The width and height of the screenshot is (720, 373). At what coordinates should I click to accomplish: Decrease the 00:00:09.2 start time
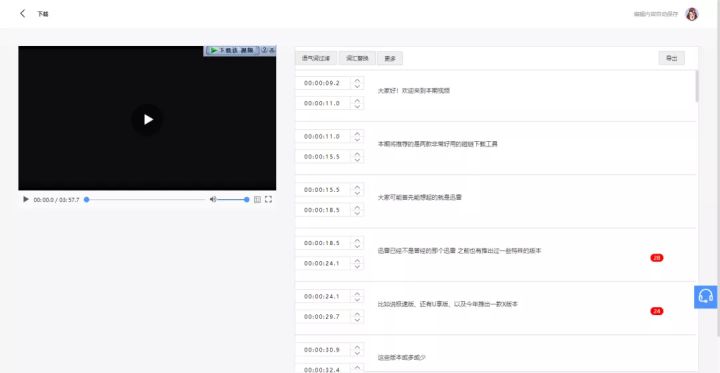pyautogui.click(x=357, y=86)
